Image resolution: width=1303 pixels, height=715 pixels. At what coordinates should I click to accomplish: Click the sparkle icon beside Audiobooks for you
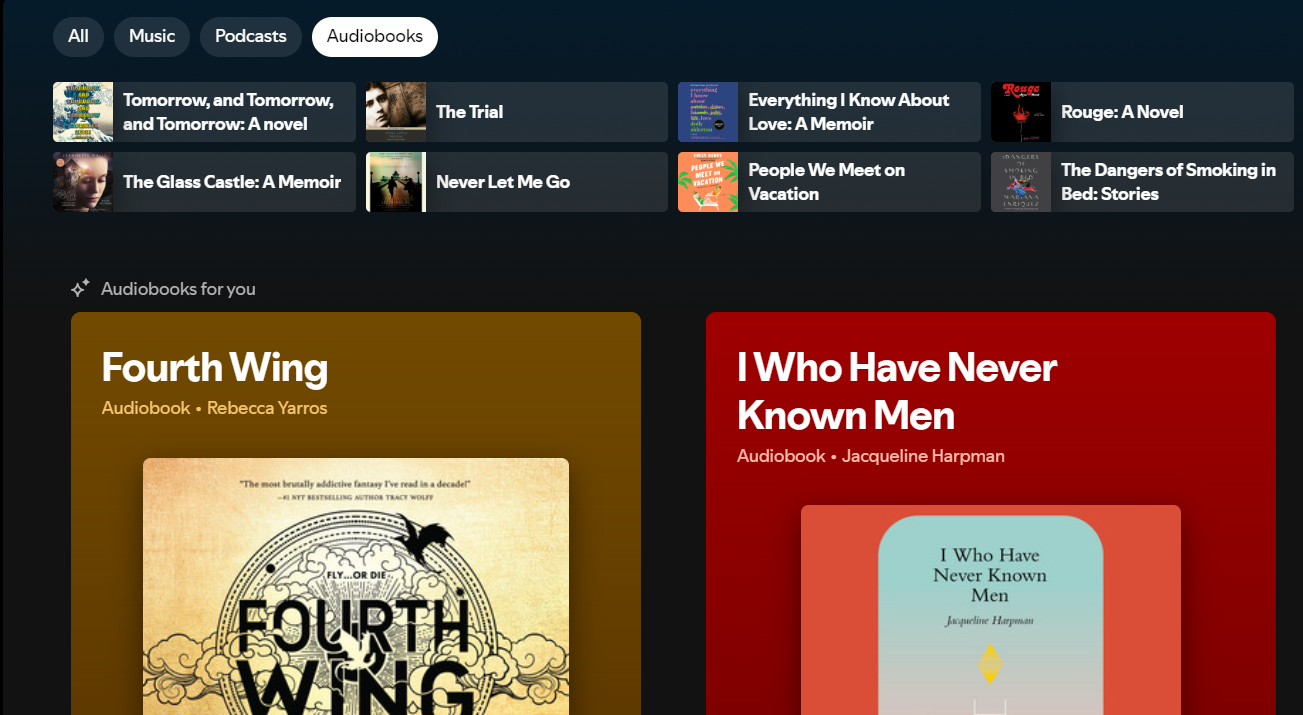point(81,289)
